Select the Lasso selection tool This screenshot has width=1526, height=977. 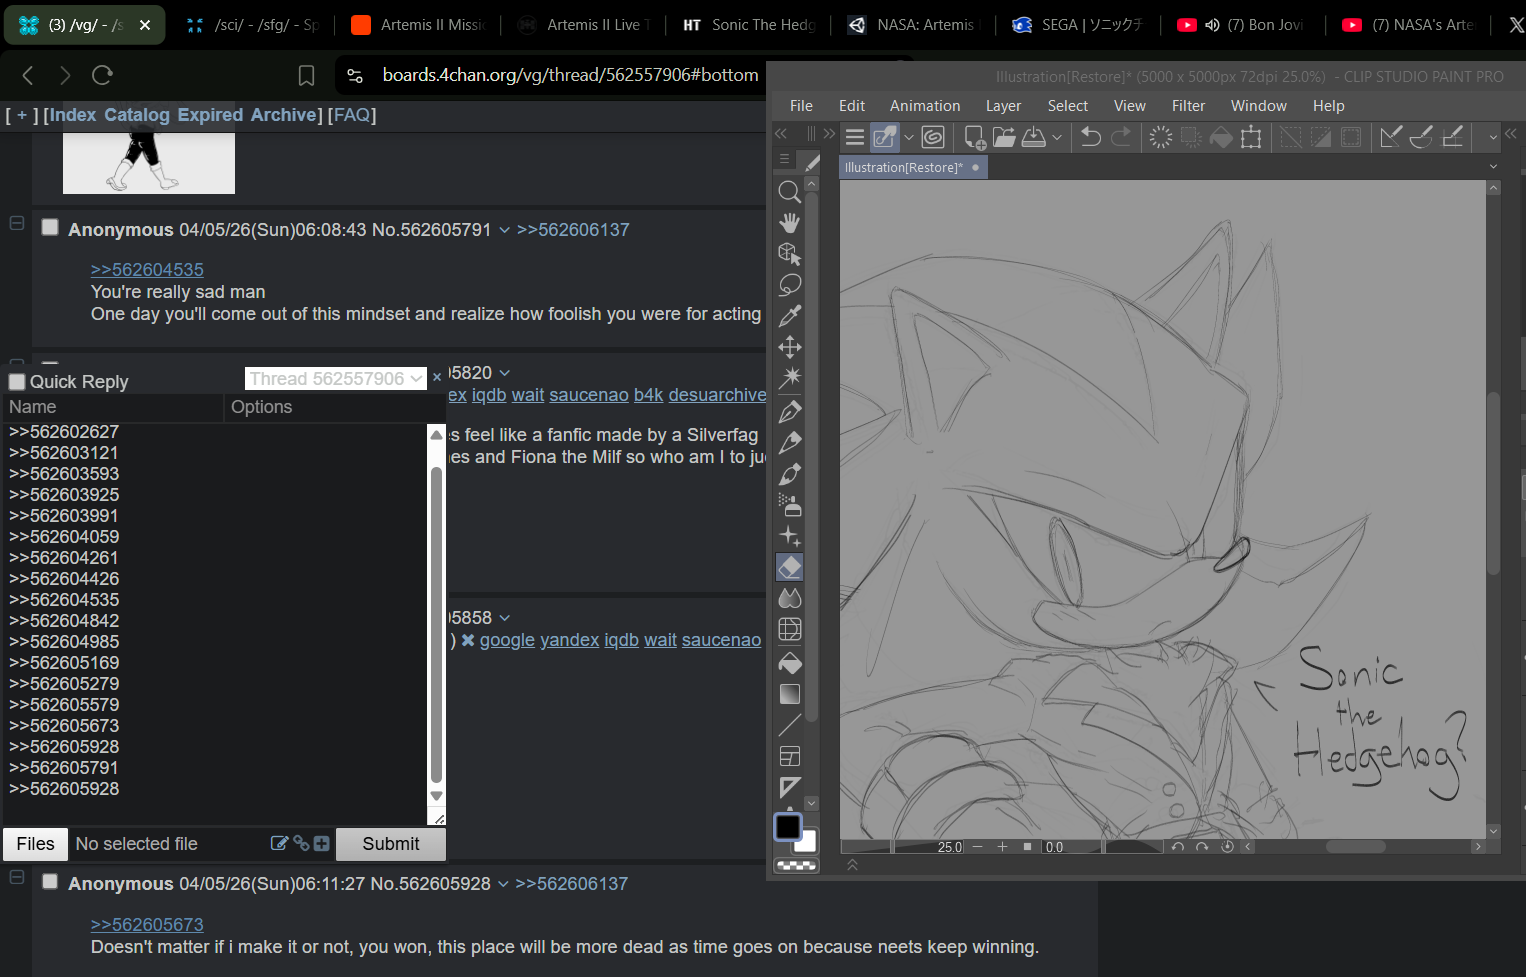790,285
